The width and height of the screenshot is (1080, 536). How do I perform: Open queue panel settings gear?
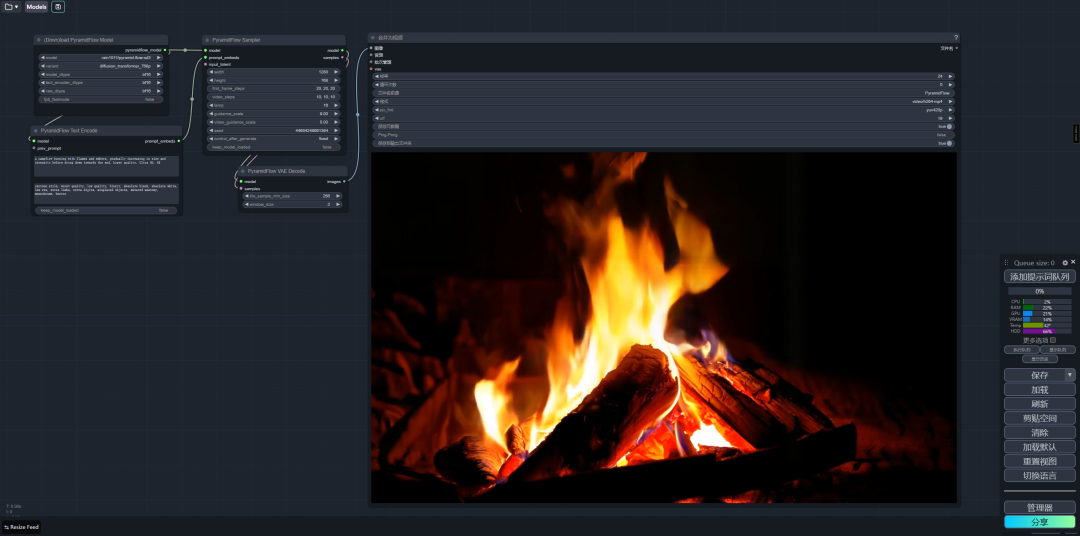click(1065, 262)
